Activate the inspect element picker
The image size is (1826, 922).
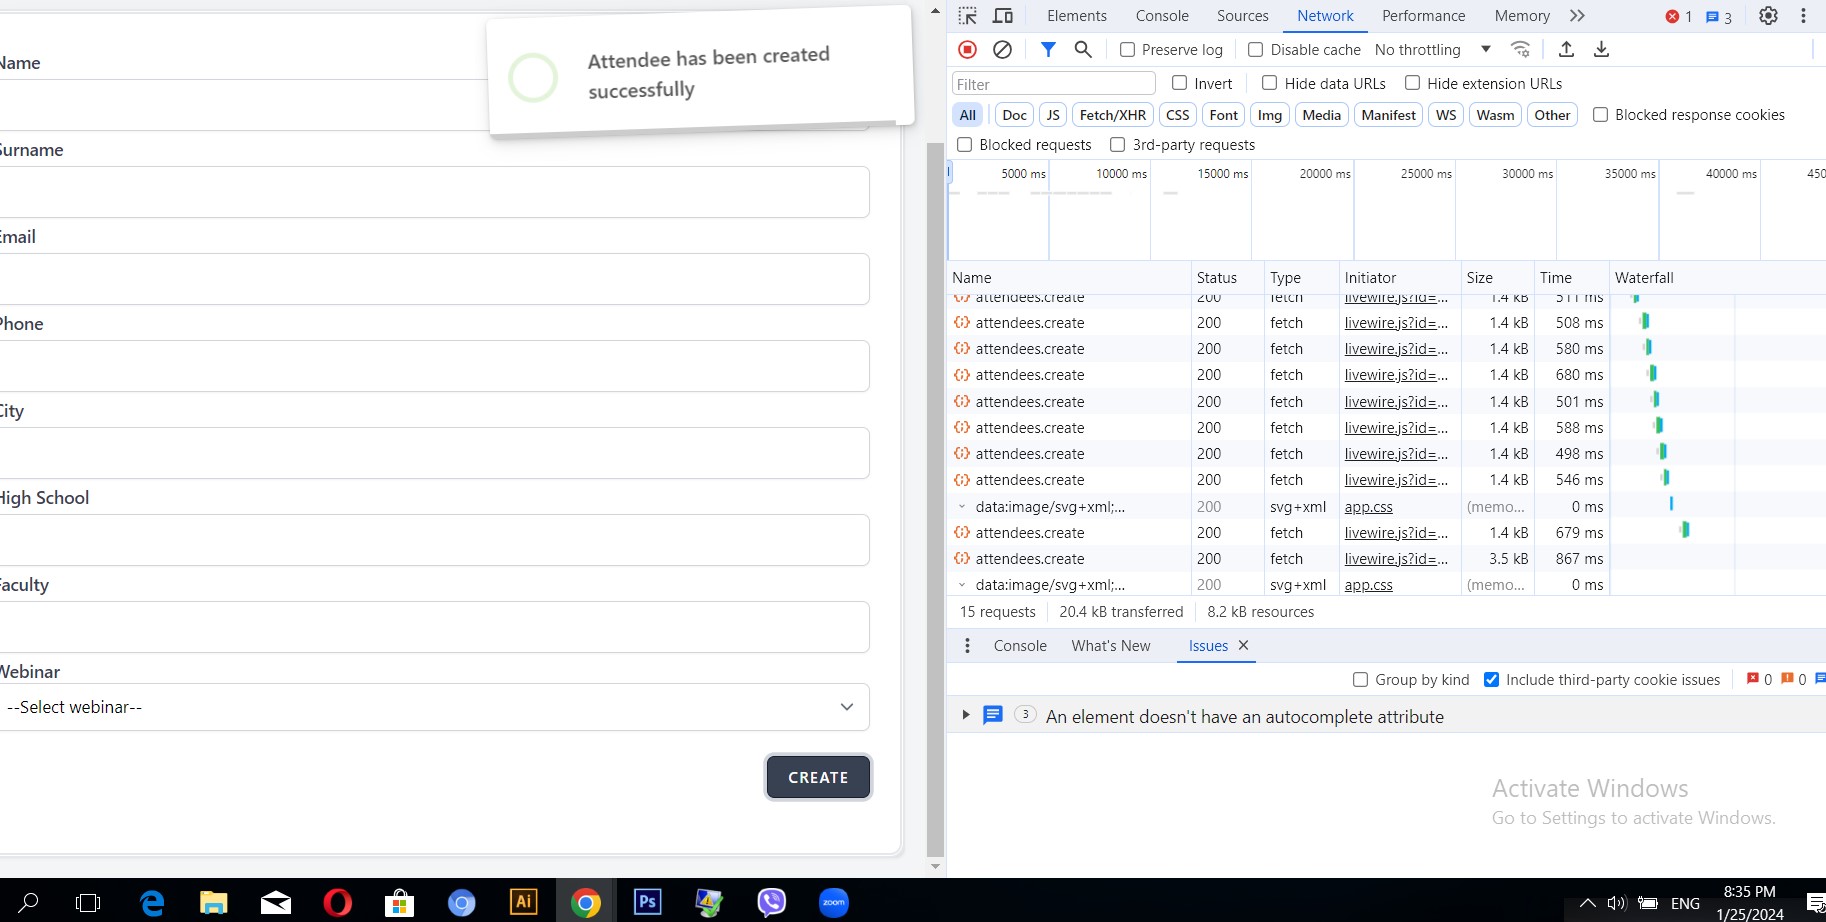(x=967, y=16)
